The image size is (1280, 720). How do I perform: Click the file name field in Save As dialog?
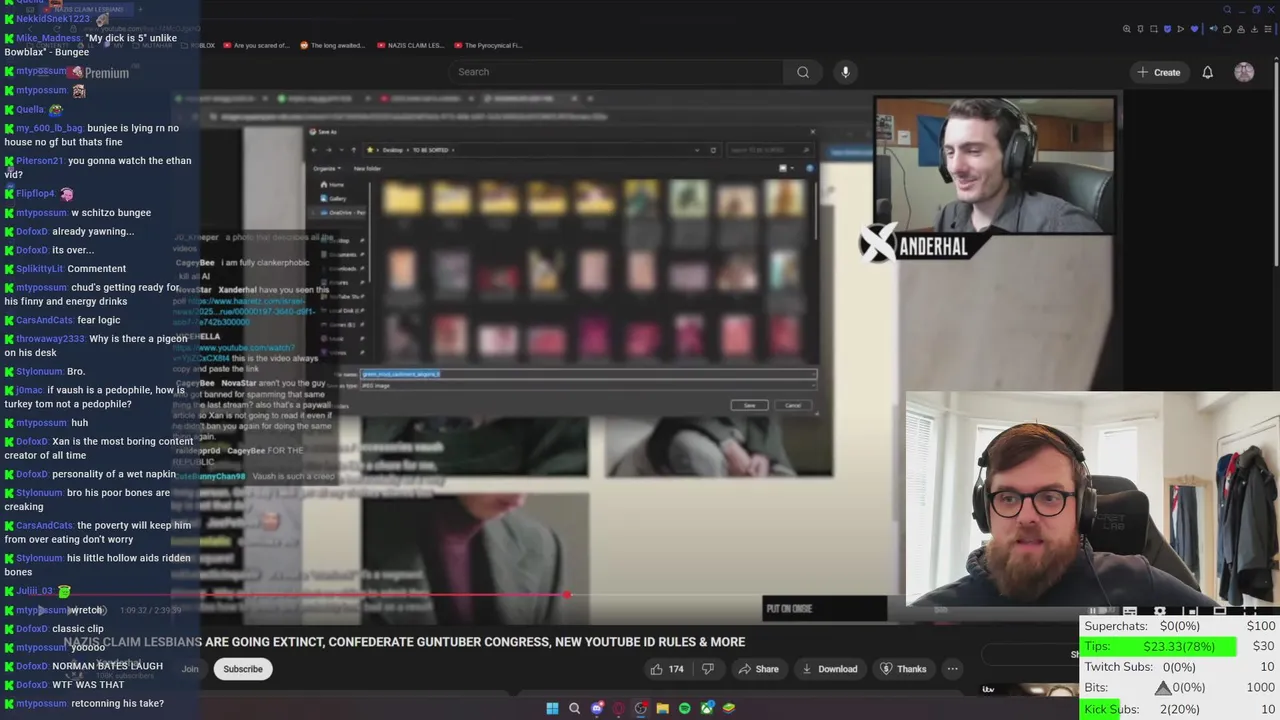coord(588,374)
